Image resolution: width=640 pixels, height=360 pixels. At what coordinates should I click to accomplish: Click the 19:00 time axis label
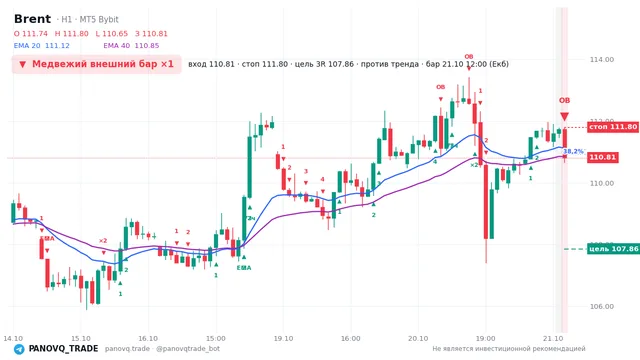485,338
